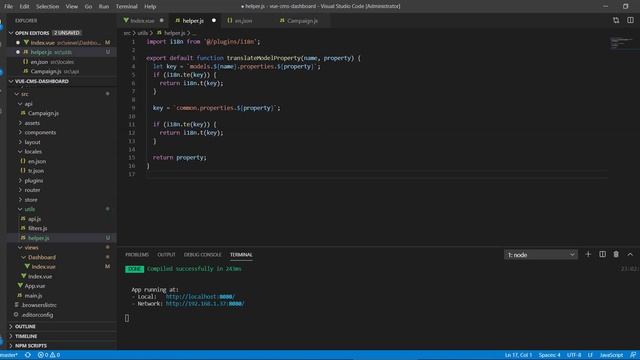Open errors and warnings status indicator
640x360 pixels.
pyautogui.click(x=49, y=355)
